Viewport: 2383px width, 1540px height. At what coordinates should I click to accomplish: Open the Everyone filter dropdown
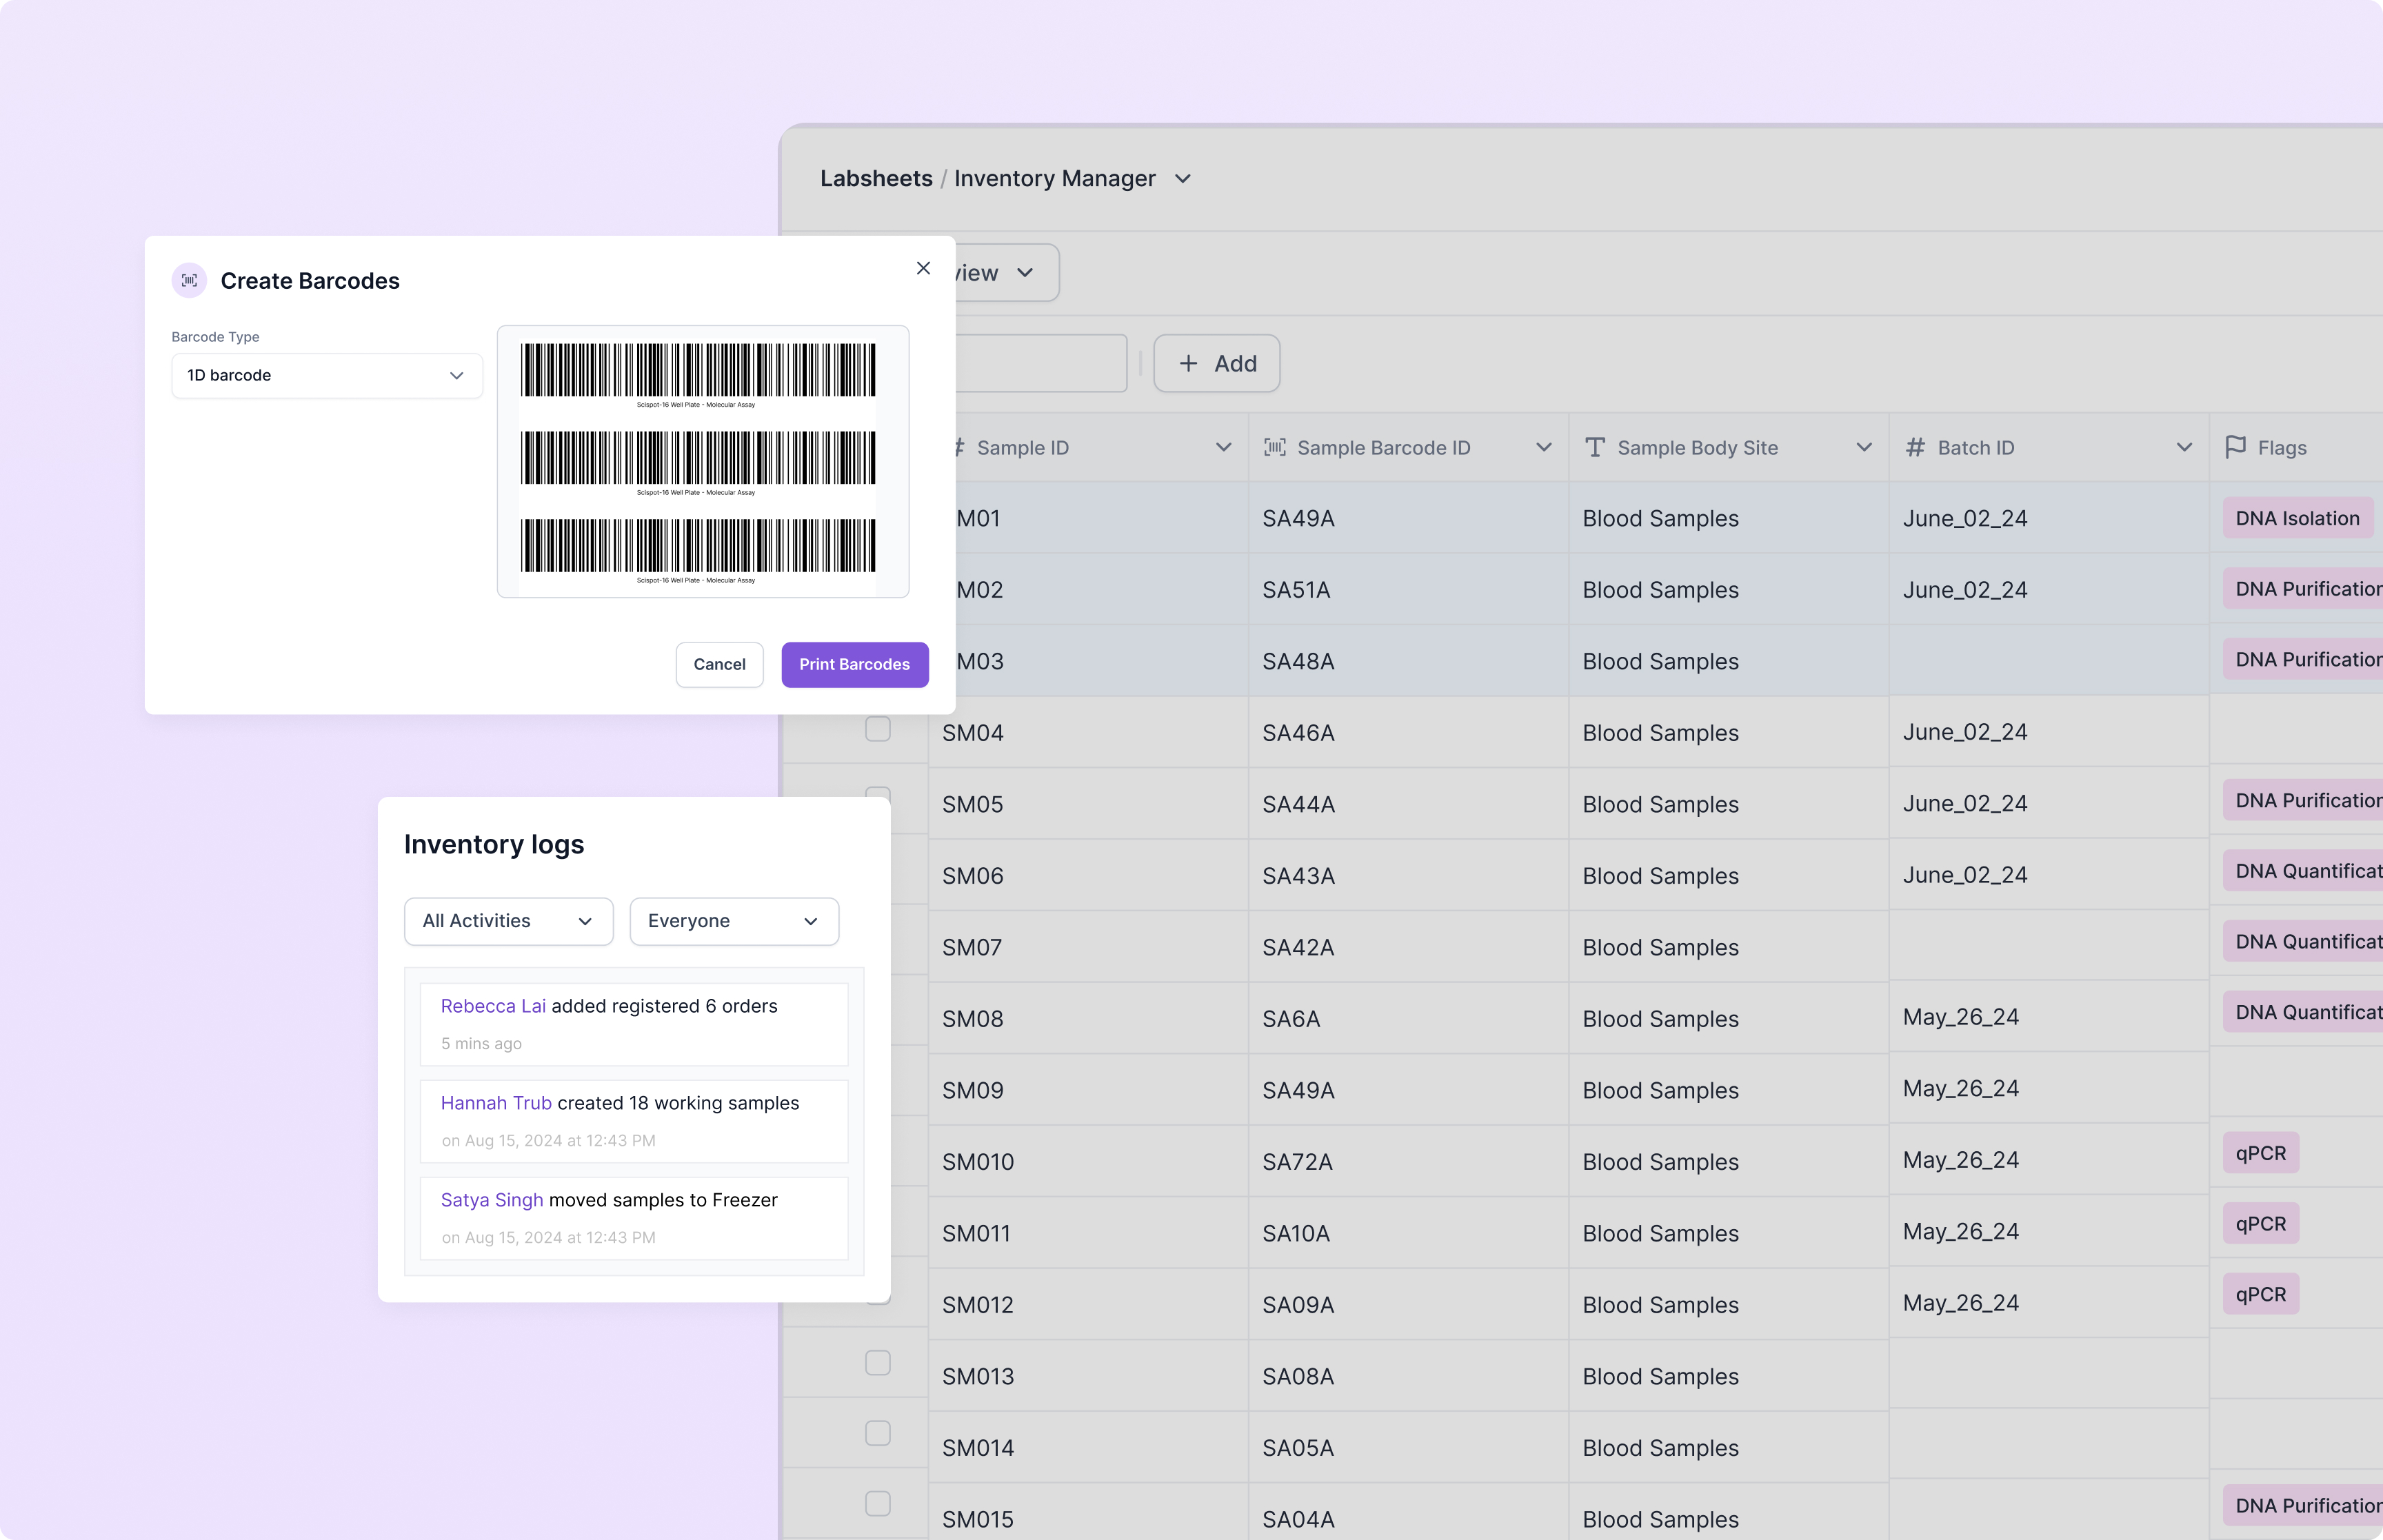tap(734, 921)
